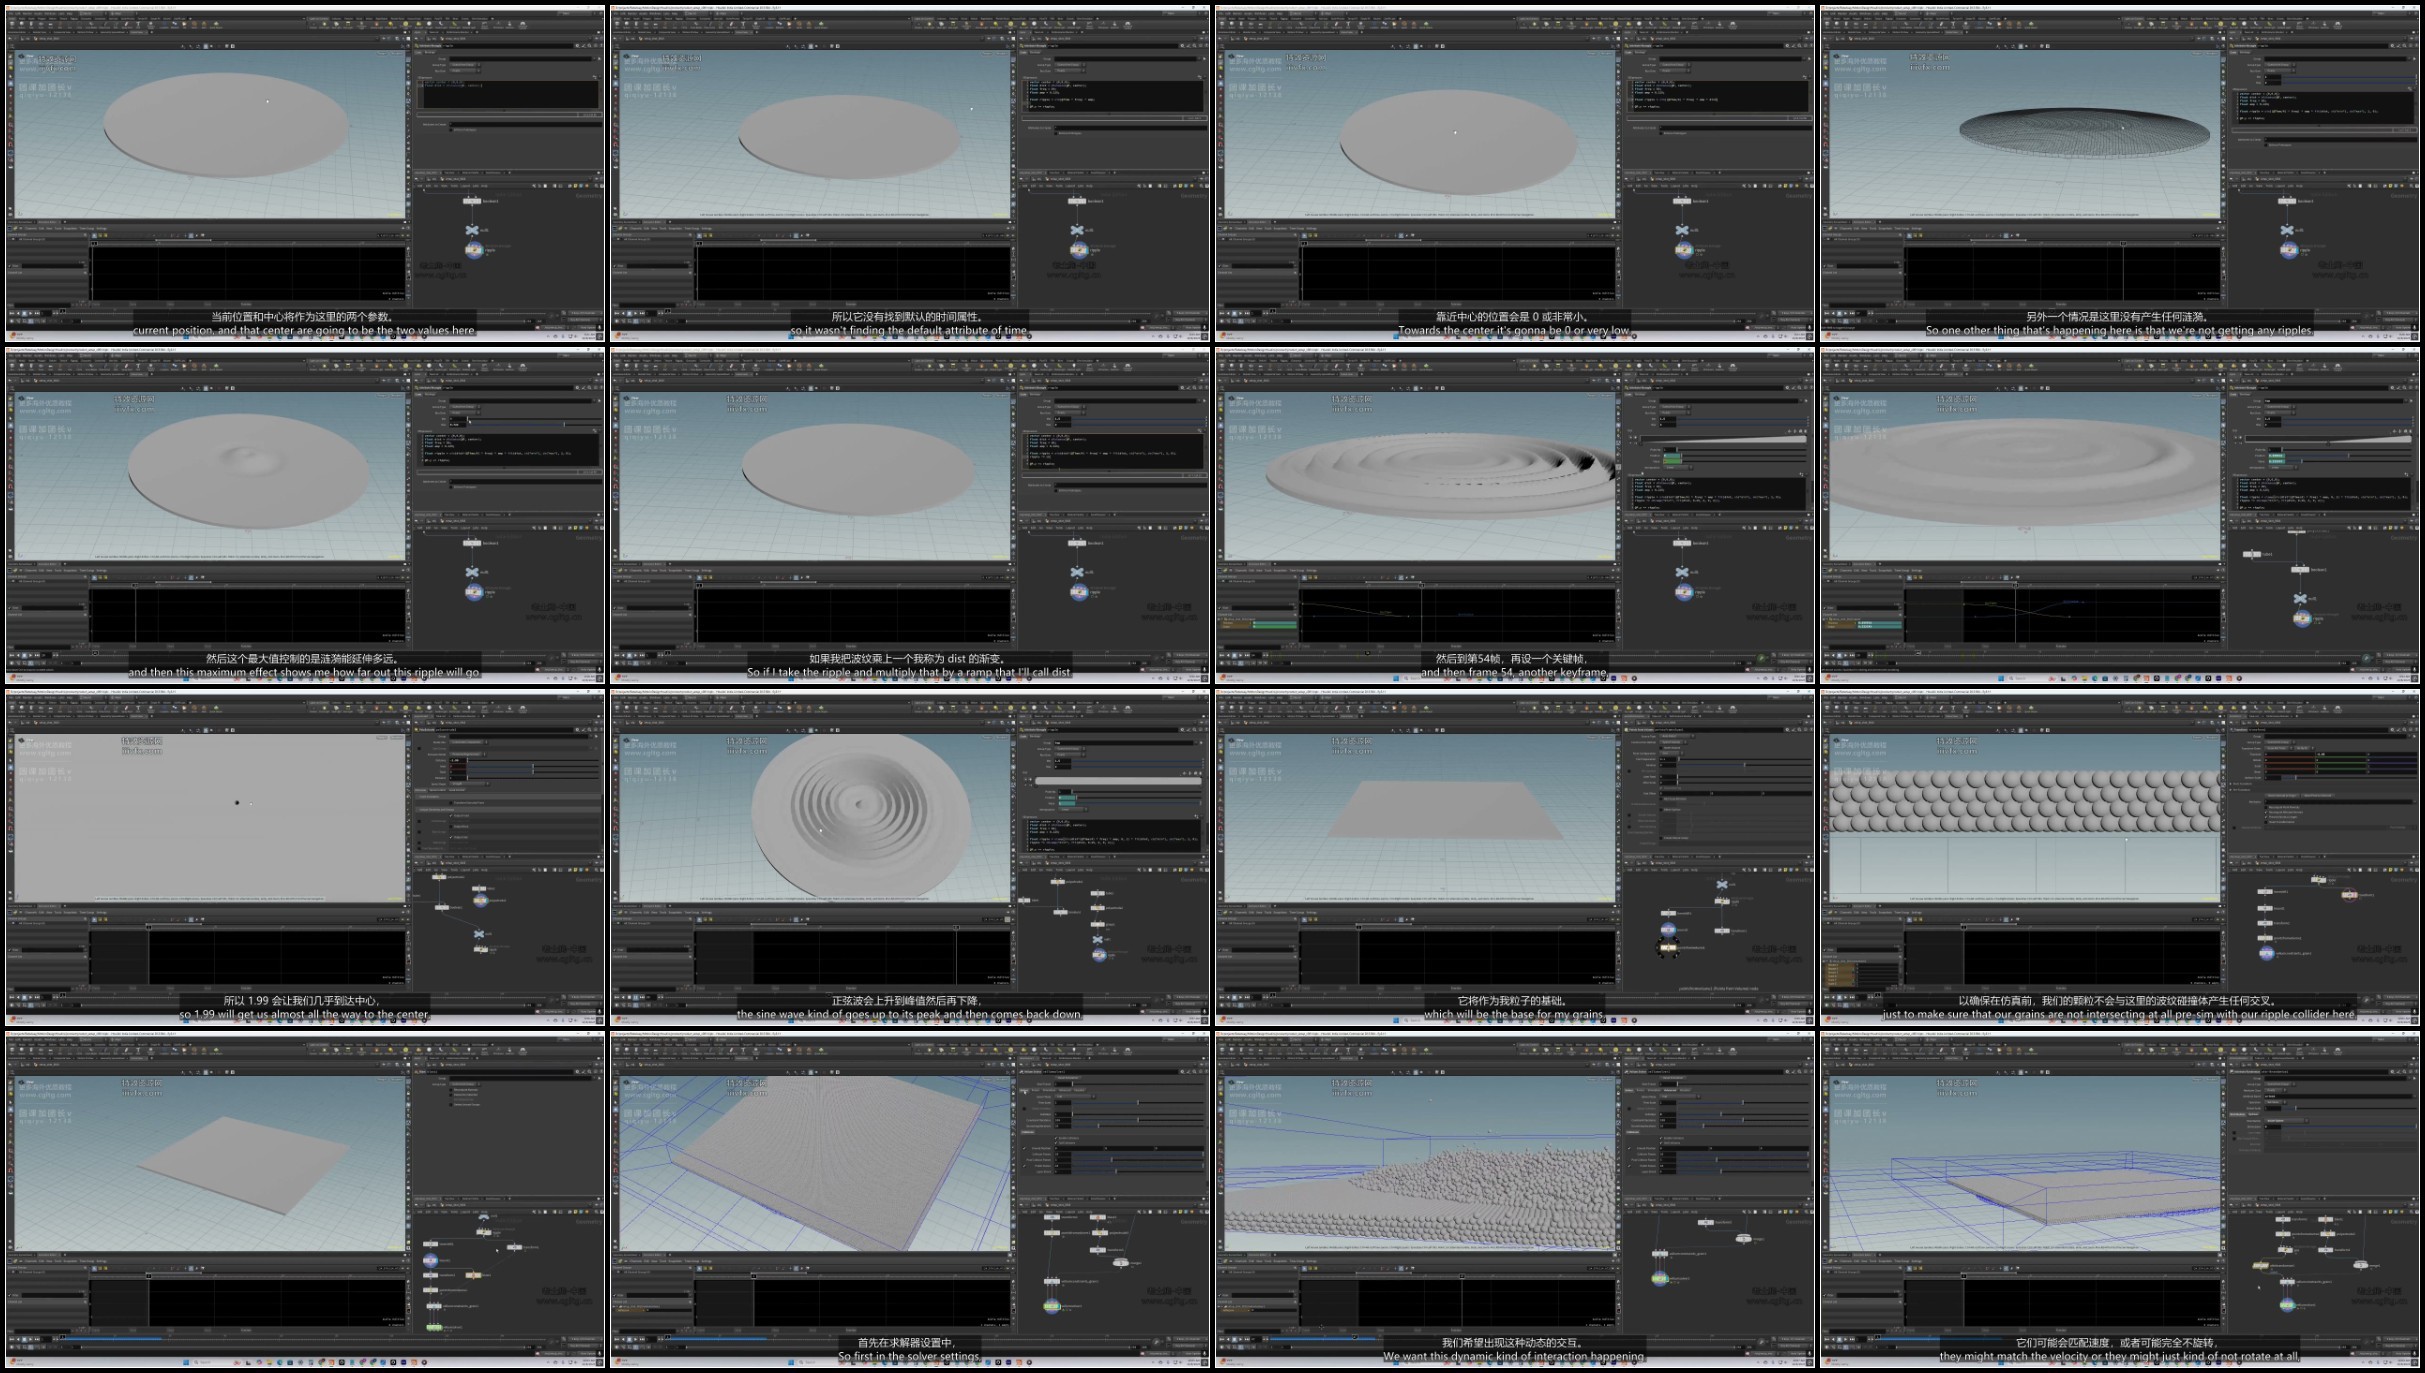Toggle Enforce Prototypes checkbox in 'current position' frame
This screenshot has height=1373, width=2425.
453,129
